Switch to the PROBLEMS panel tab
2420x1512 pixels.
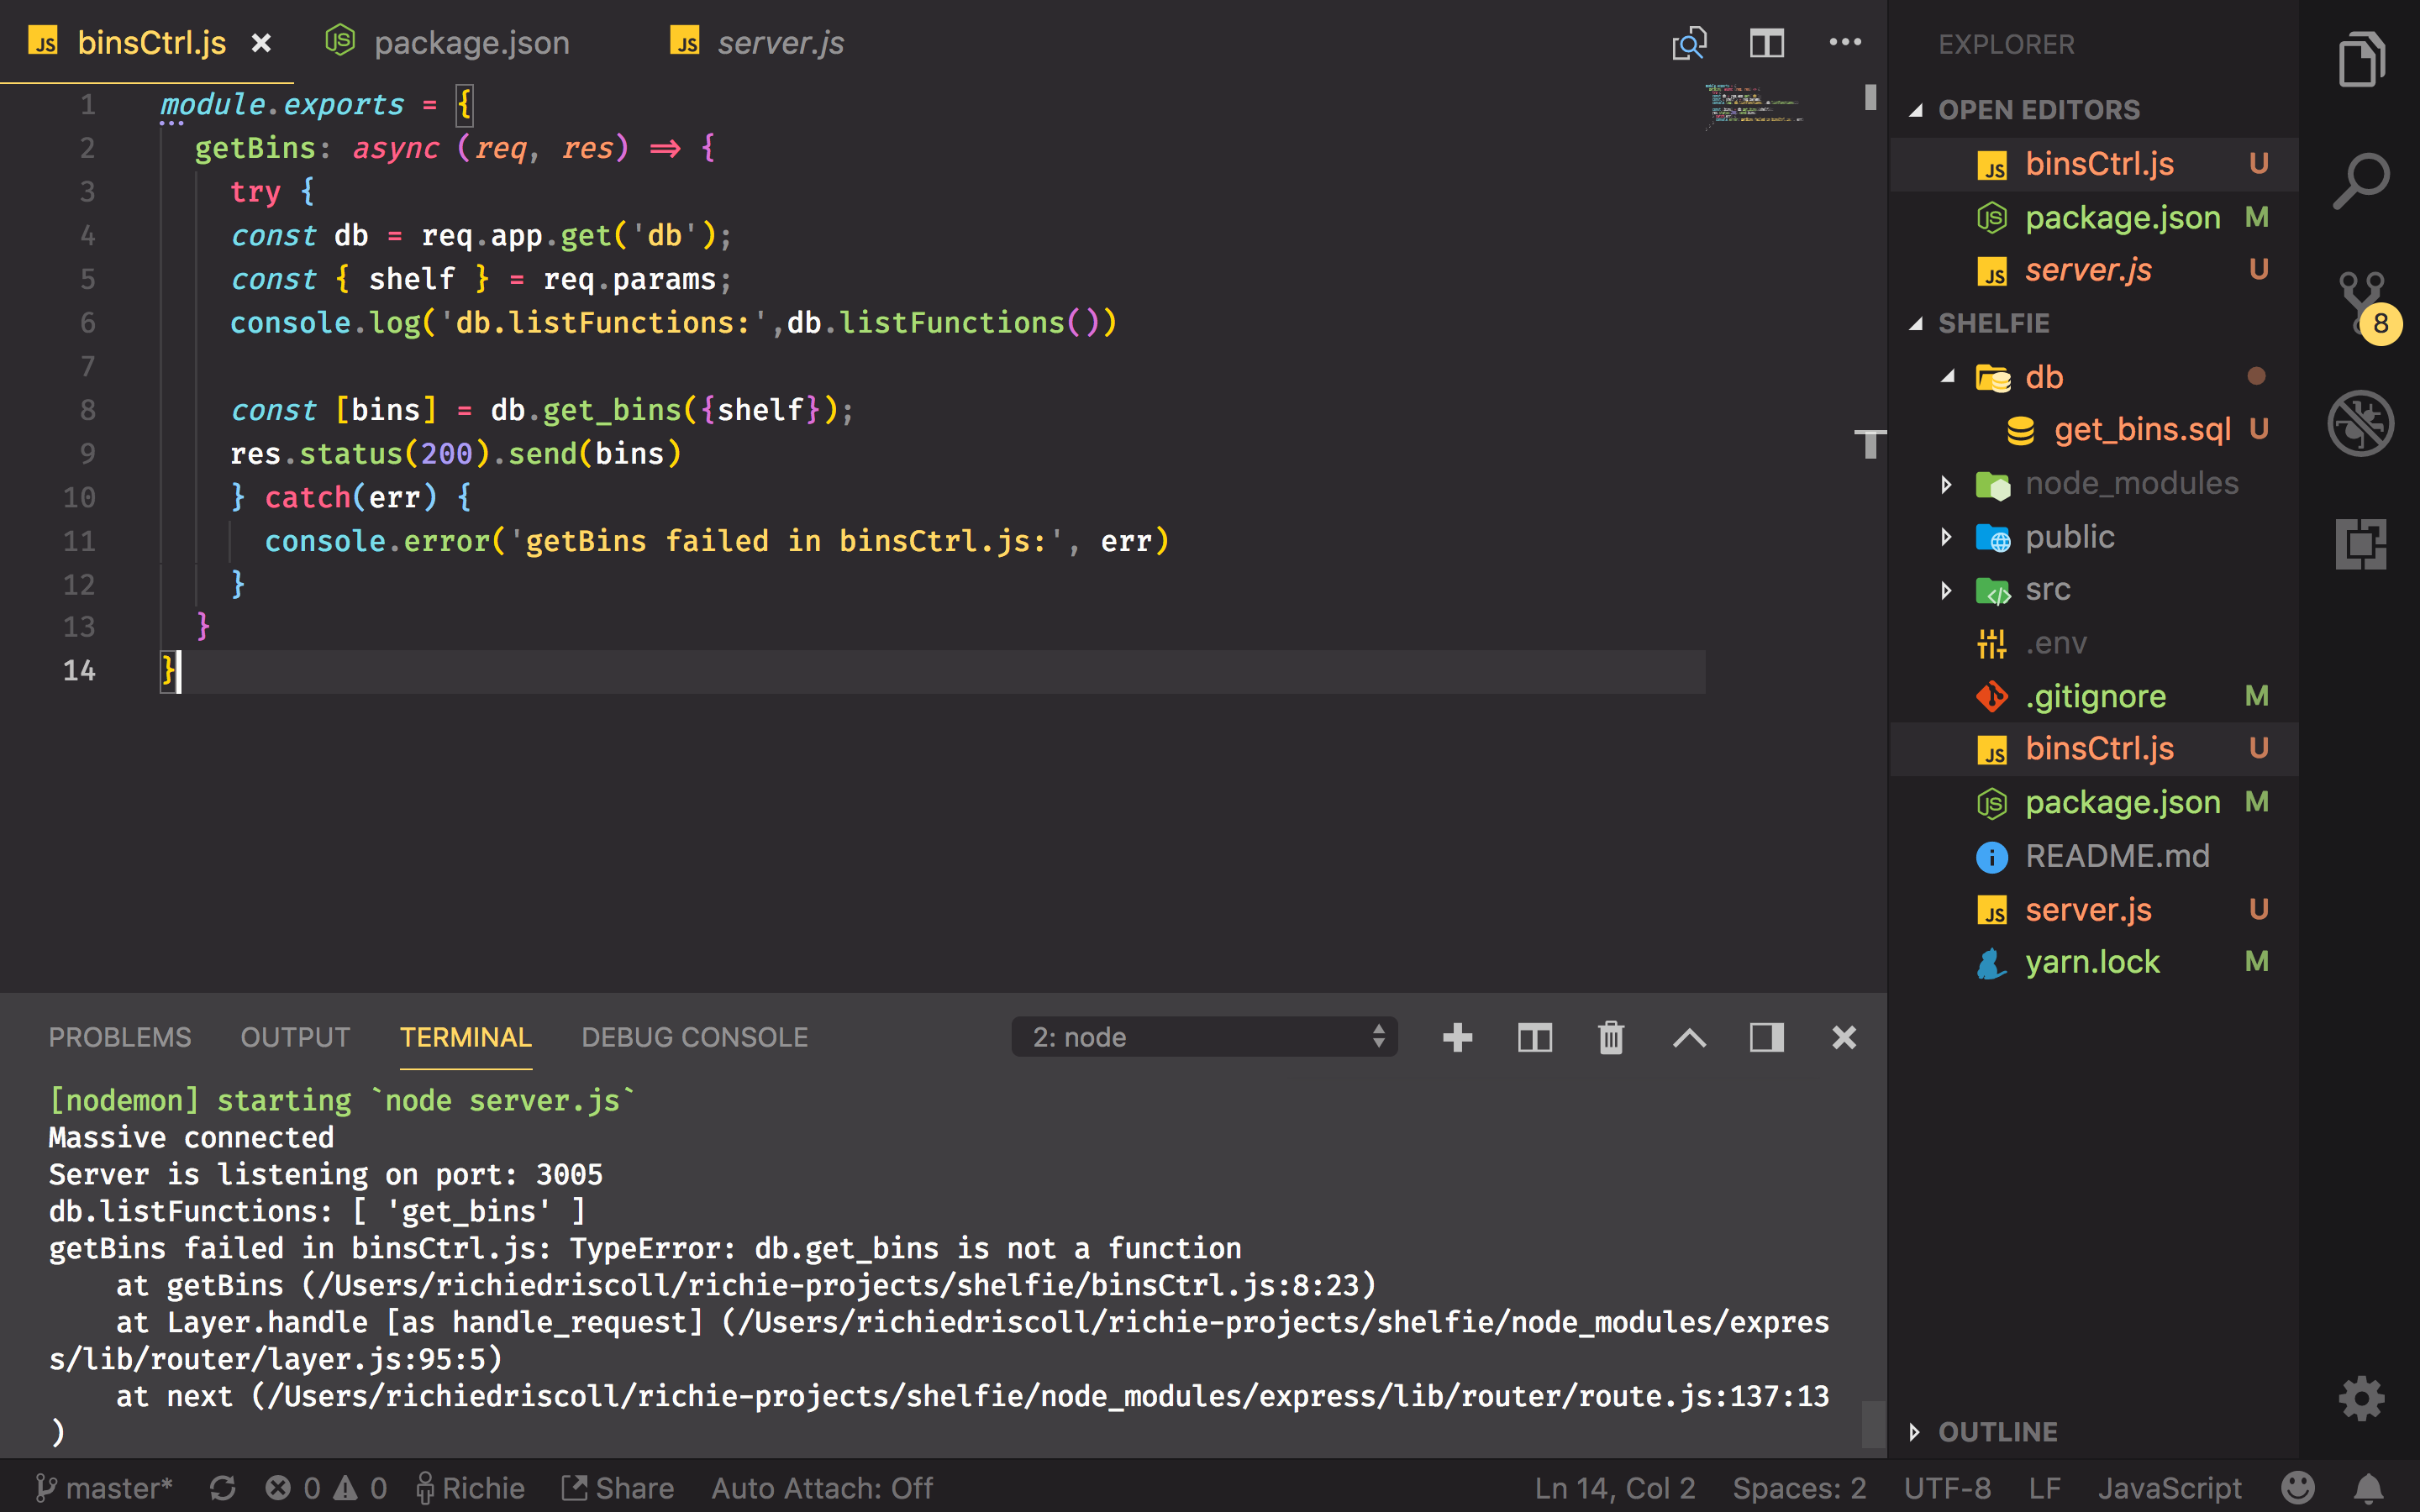pos(120,1037)
